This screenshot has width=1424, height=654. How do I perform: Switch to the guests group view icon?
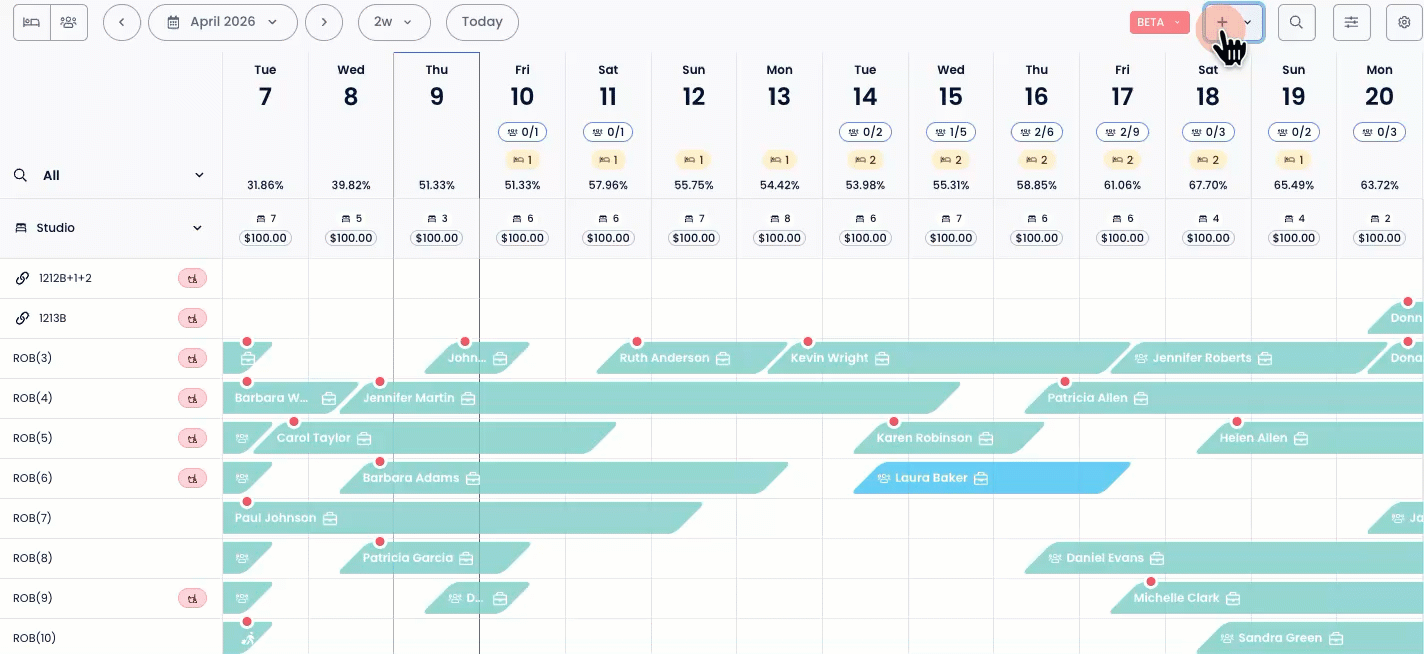tap(69, 22)
